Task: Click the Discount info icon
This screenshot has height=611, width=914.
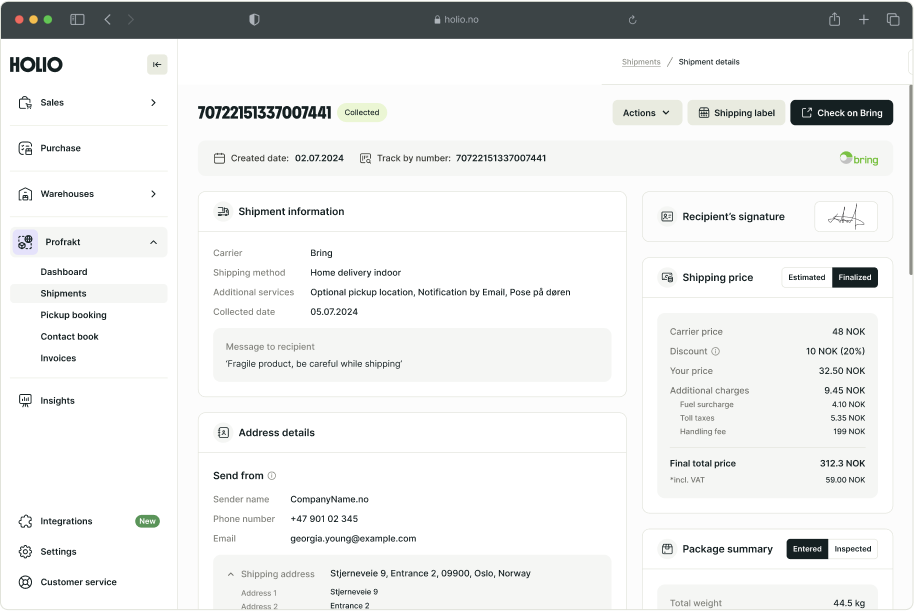Action: pyautogui.click(x=715, y=351)
